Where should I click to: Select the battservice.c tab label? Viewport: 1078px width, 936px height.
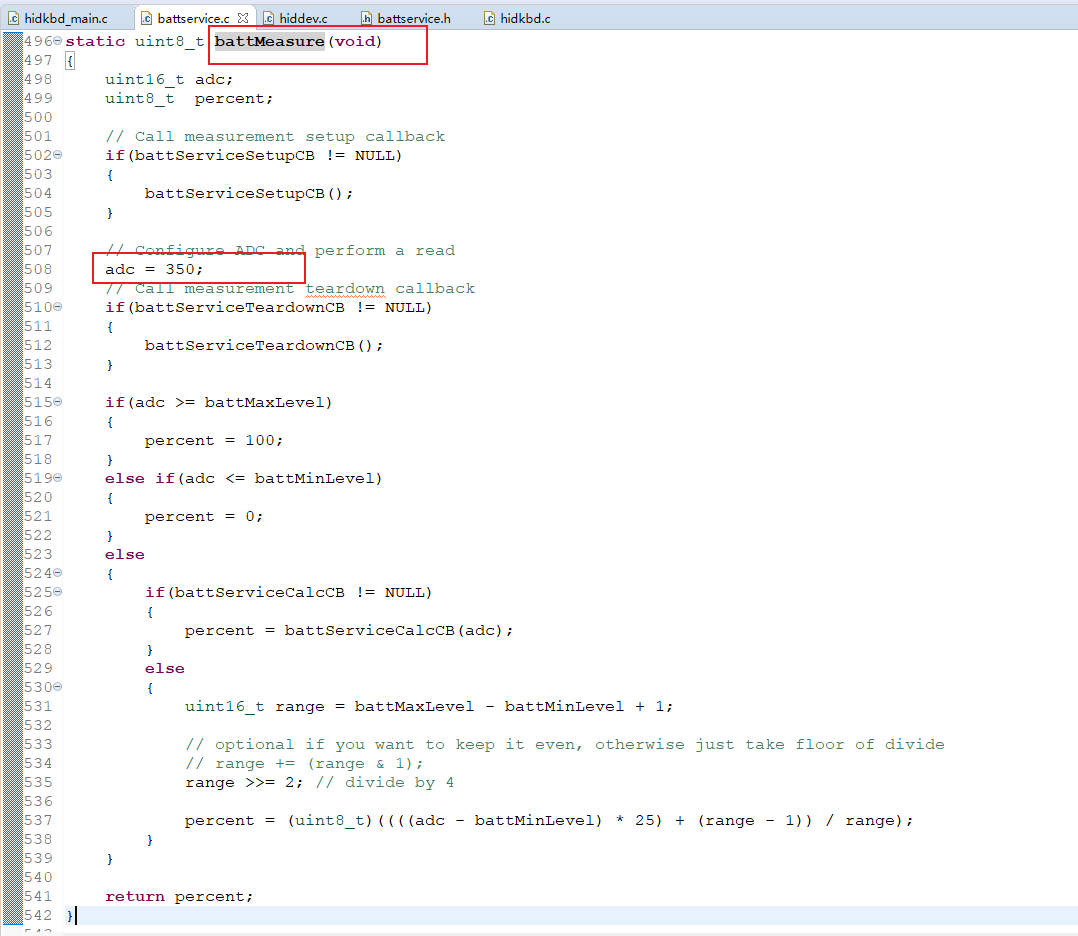pyautogui.click(x=192, y=18)
